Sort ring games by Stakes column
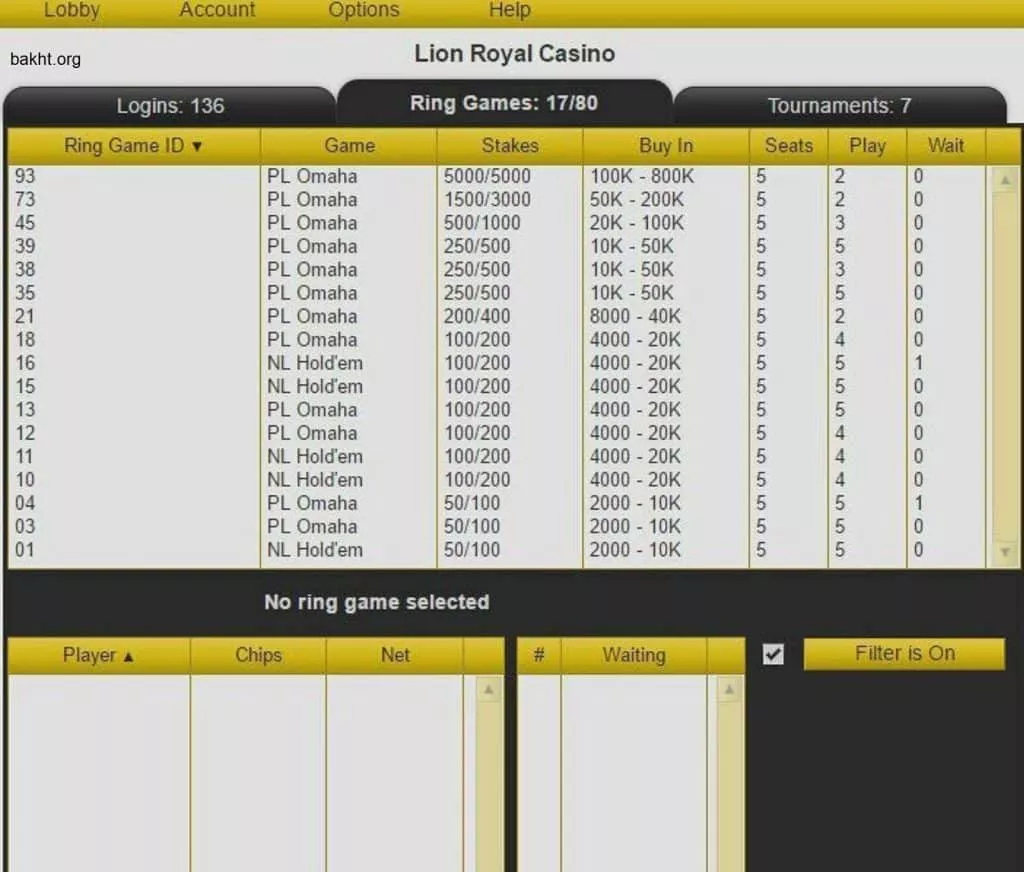Screen dimensions: 1024x872 (509, 146)
